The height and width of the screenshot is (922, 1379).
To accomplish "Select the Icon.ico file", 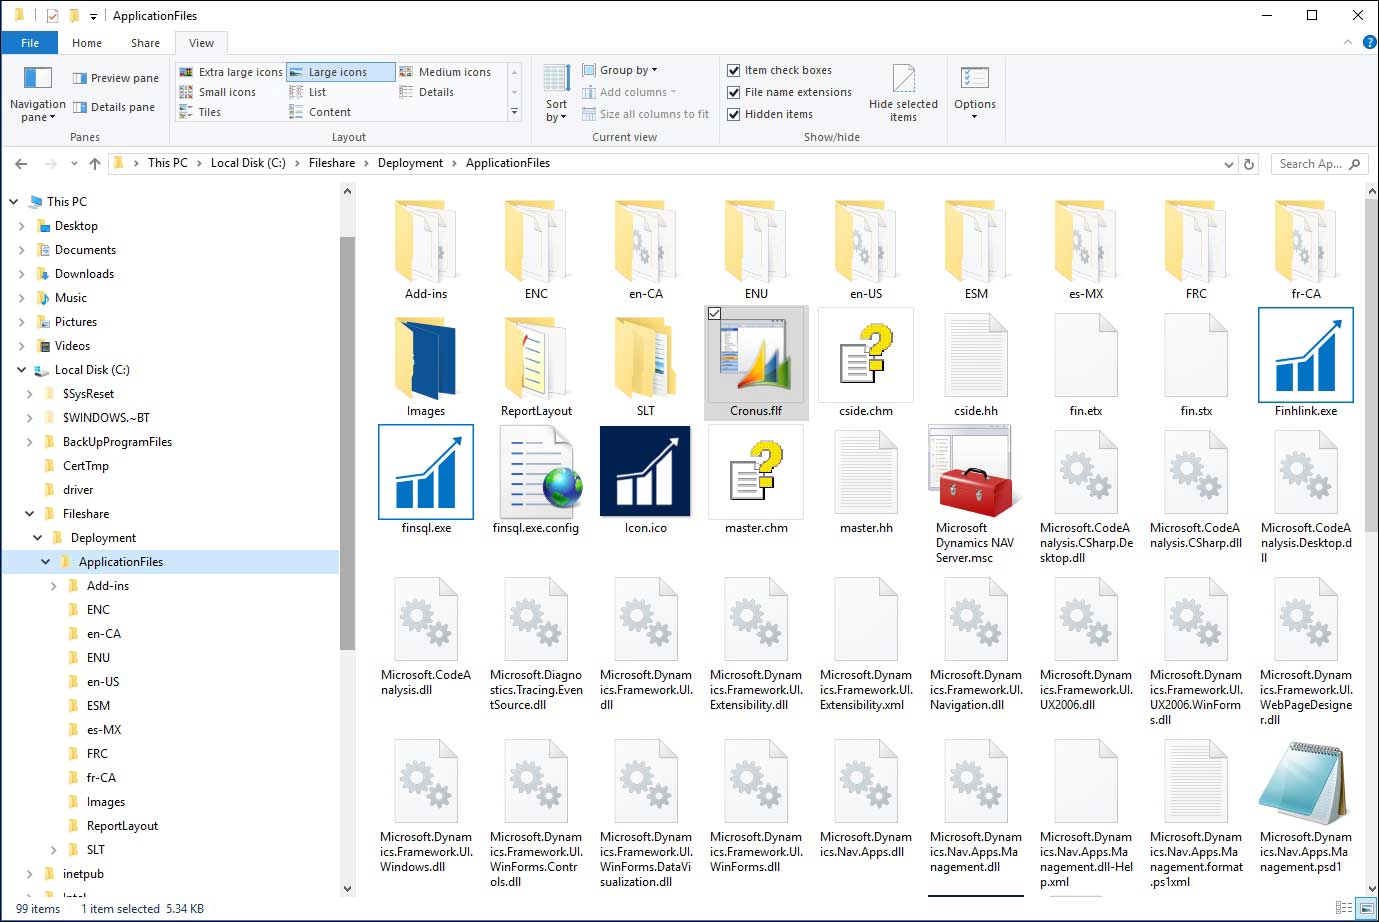I will point(645,472).
